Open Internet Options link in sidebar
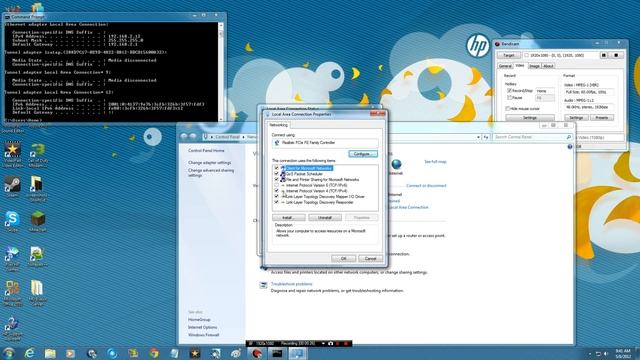This screenshot has height=360, width=640. (202, 327)
